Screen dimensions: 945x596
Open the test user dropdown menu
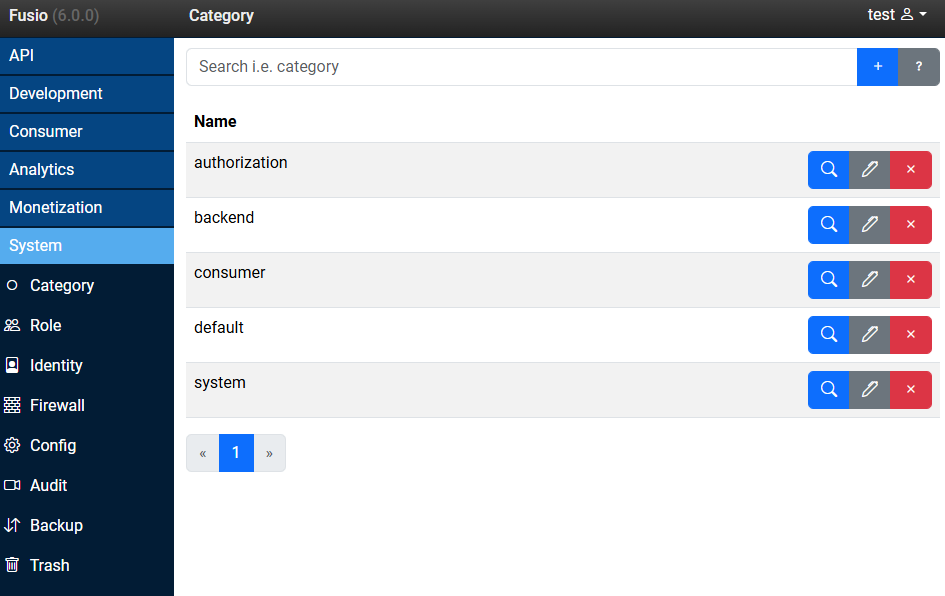point(896,15)
